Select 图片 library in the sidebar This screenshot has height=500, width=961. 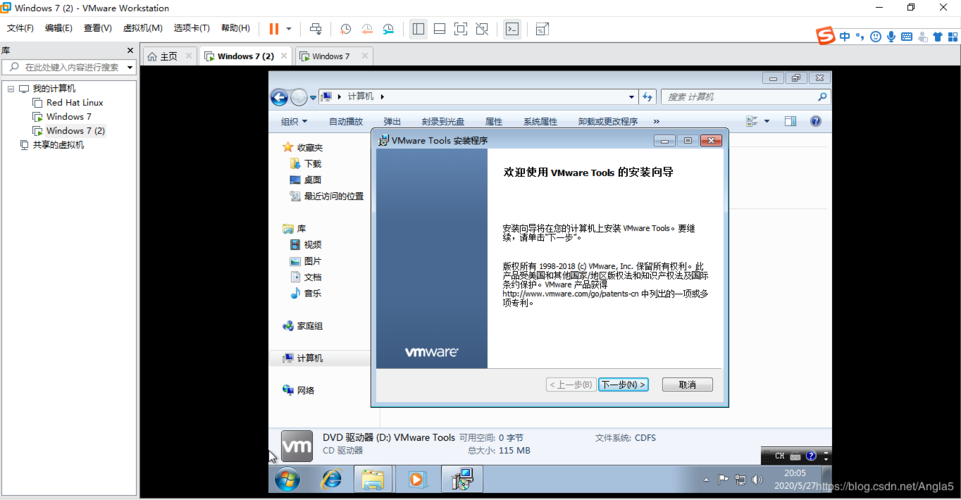click(313, 261)
